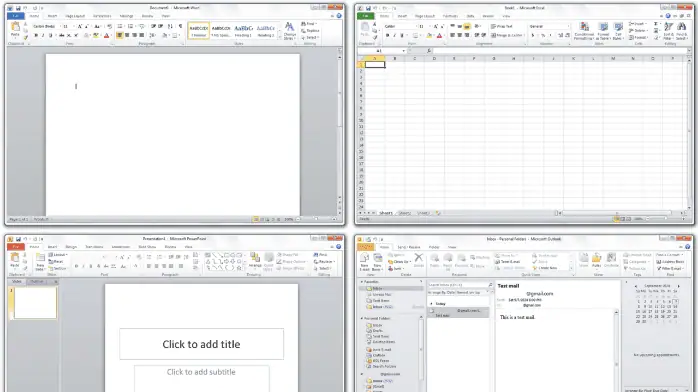Viewport: 698px width, 392px height.
Task: Switch to the Insert tab in Excel
Action: [x=402, y=16]
